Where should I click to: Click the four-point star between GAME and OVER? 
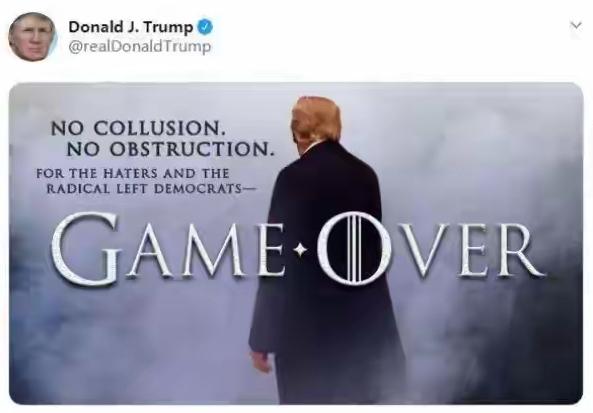coord(301,250)
